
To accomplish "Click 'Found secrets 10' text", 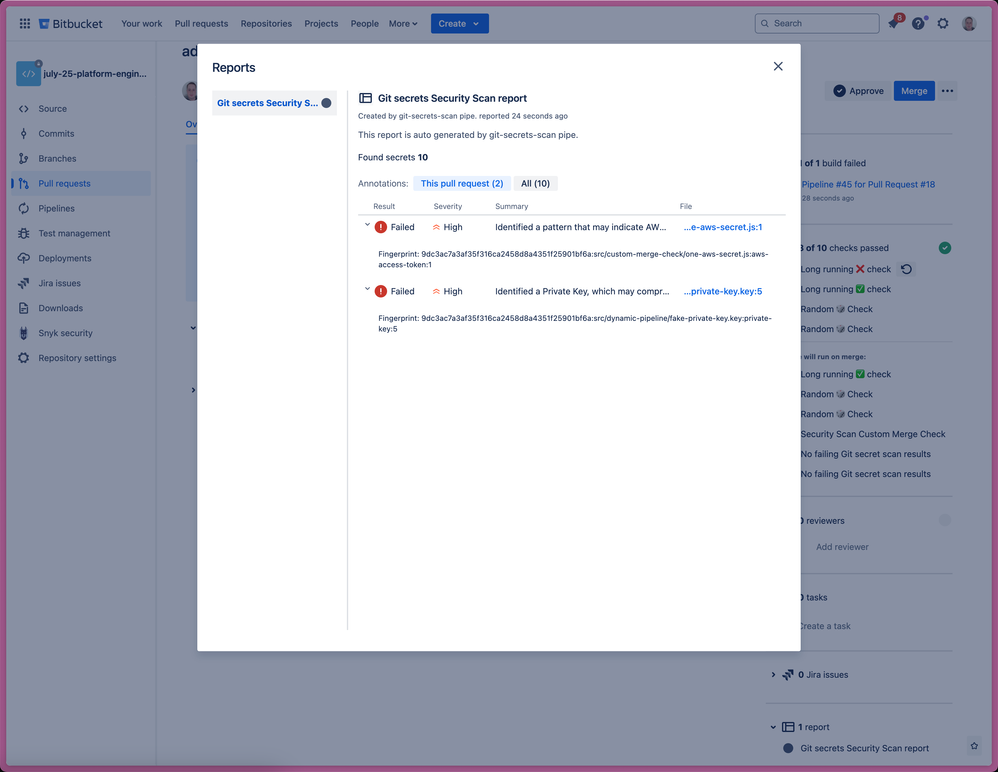I will click(393, 157).
